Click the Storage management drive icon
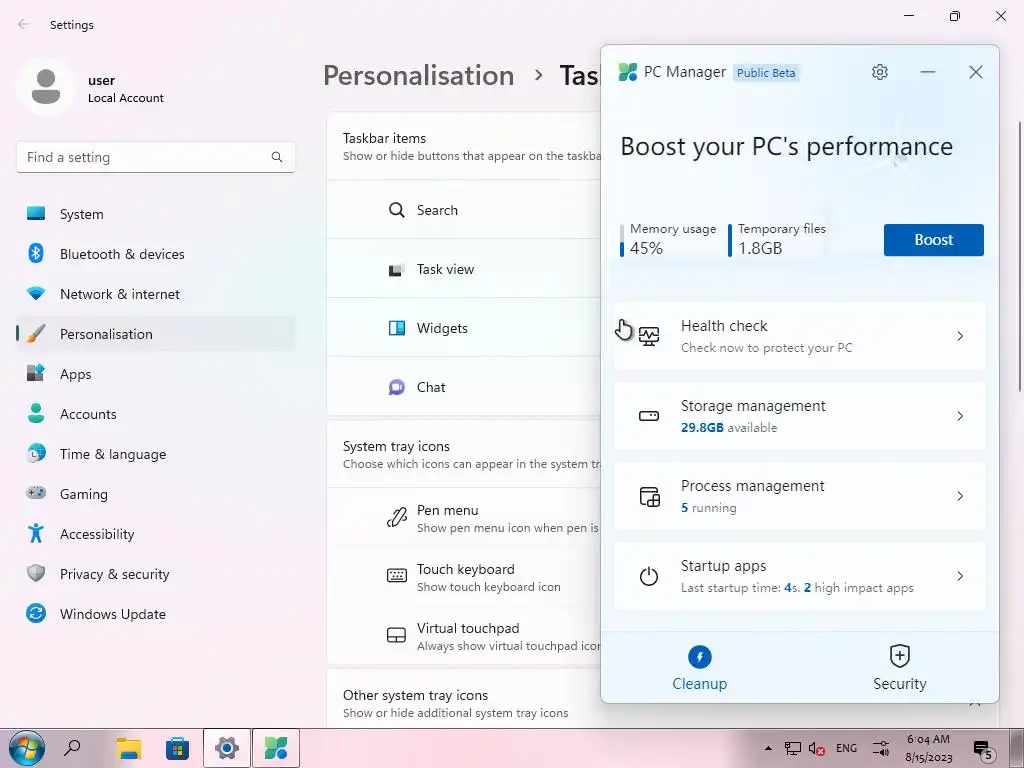The image size is (1024, 768). point(648,416)
